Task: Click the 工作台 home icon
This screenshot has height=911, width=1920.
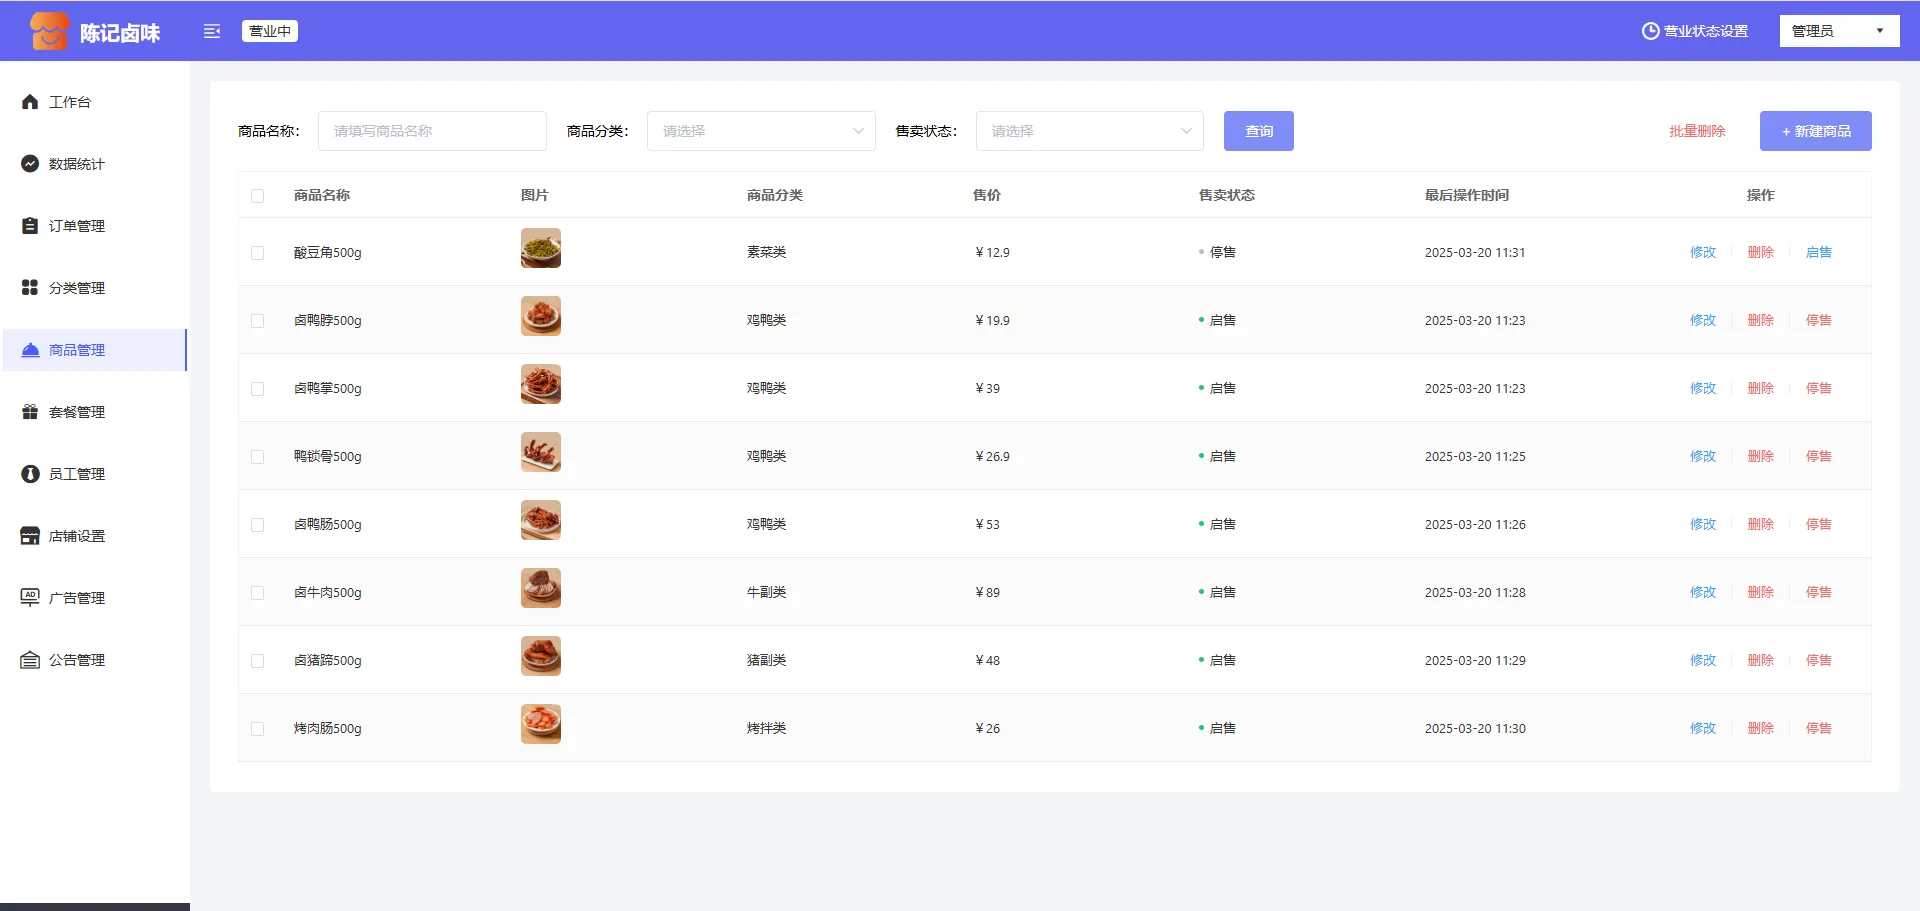Action: point(30,102)
